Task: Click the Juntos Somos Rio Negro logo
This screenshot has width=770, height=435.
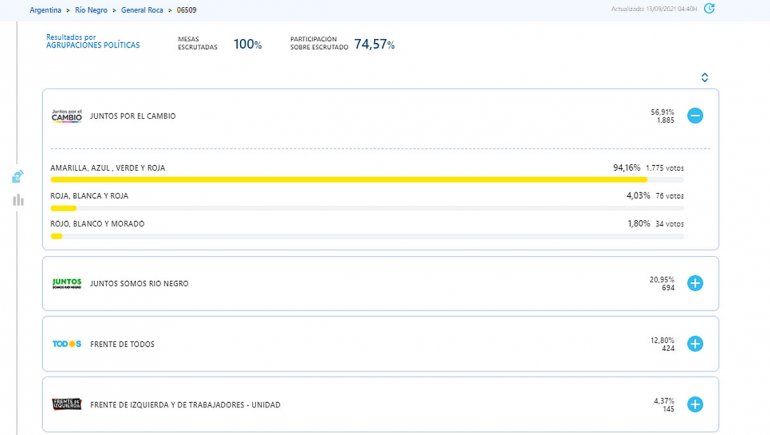Action: (x=66, y=283)
